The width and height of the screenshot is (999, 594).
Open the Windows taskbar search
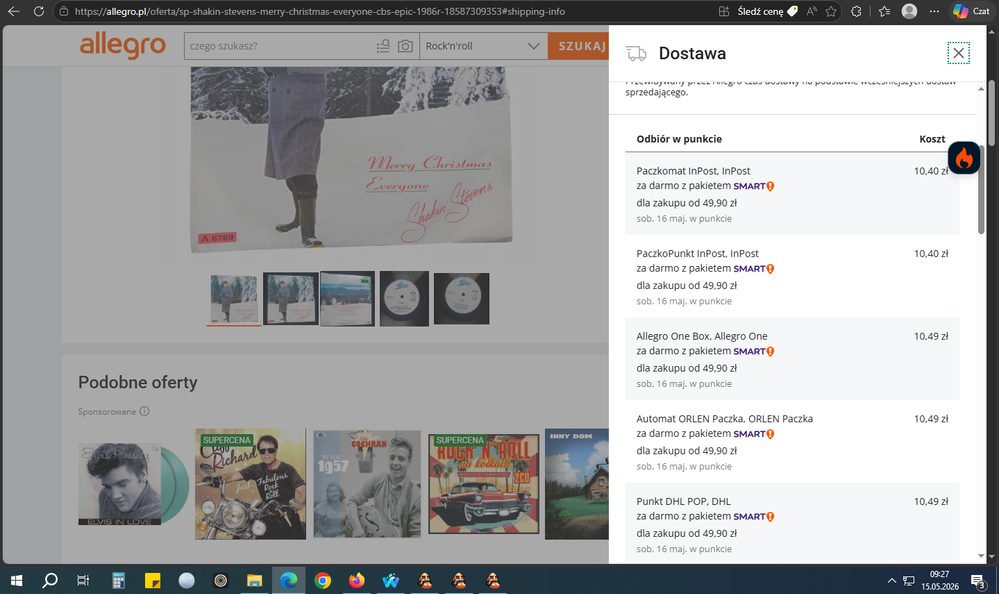pos(50,580)
